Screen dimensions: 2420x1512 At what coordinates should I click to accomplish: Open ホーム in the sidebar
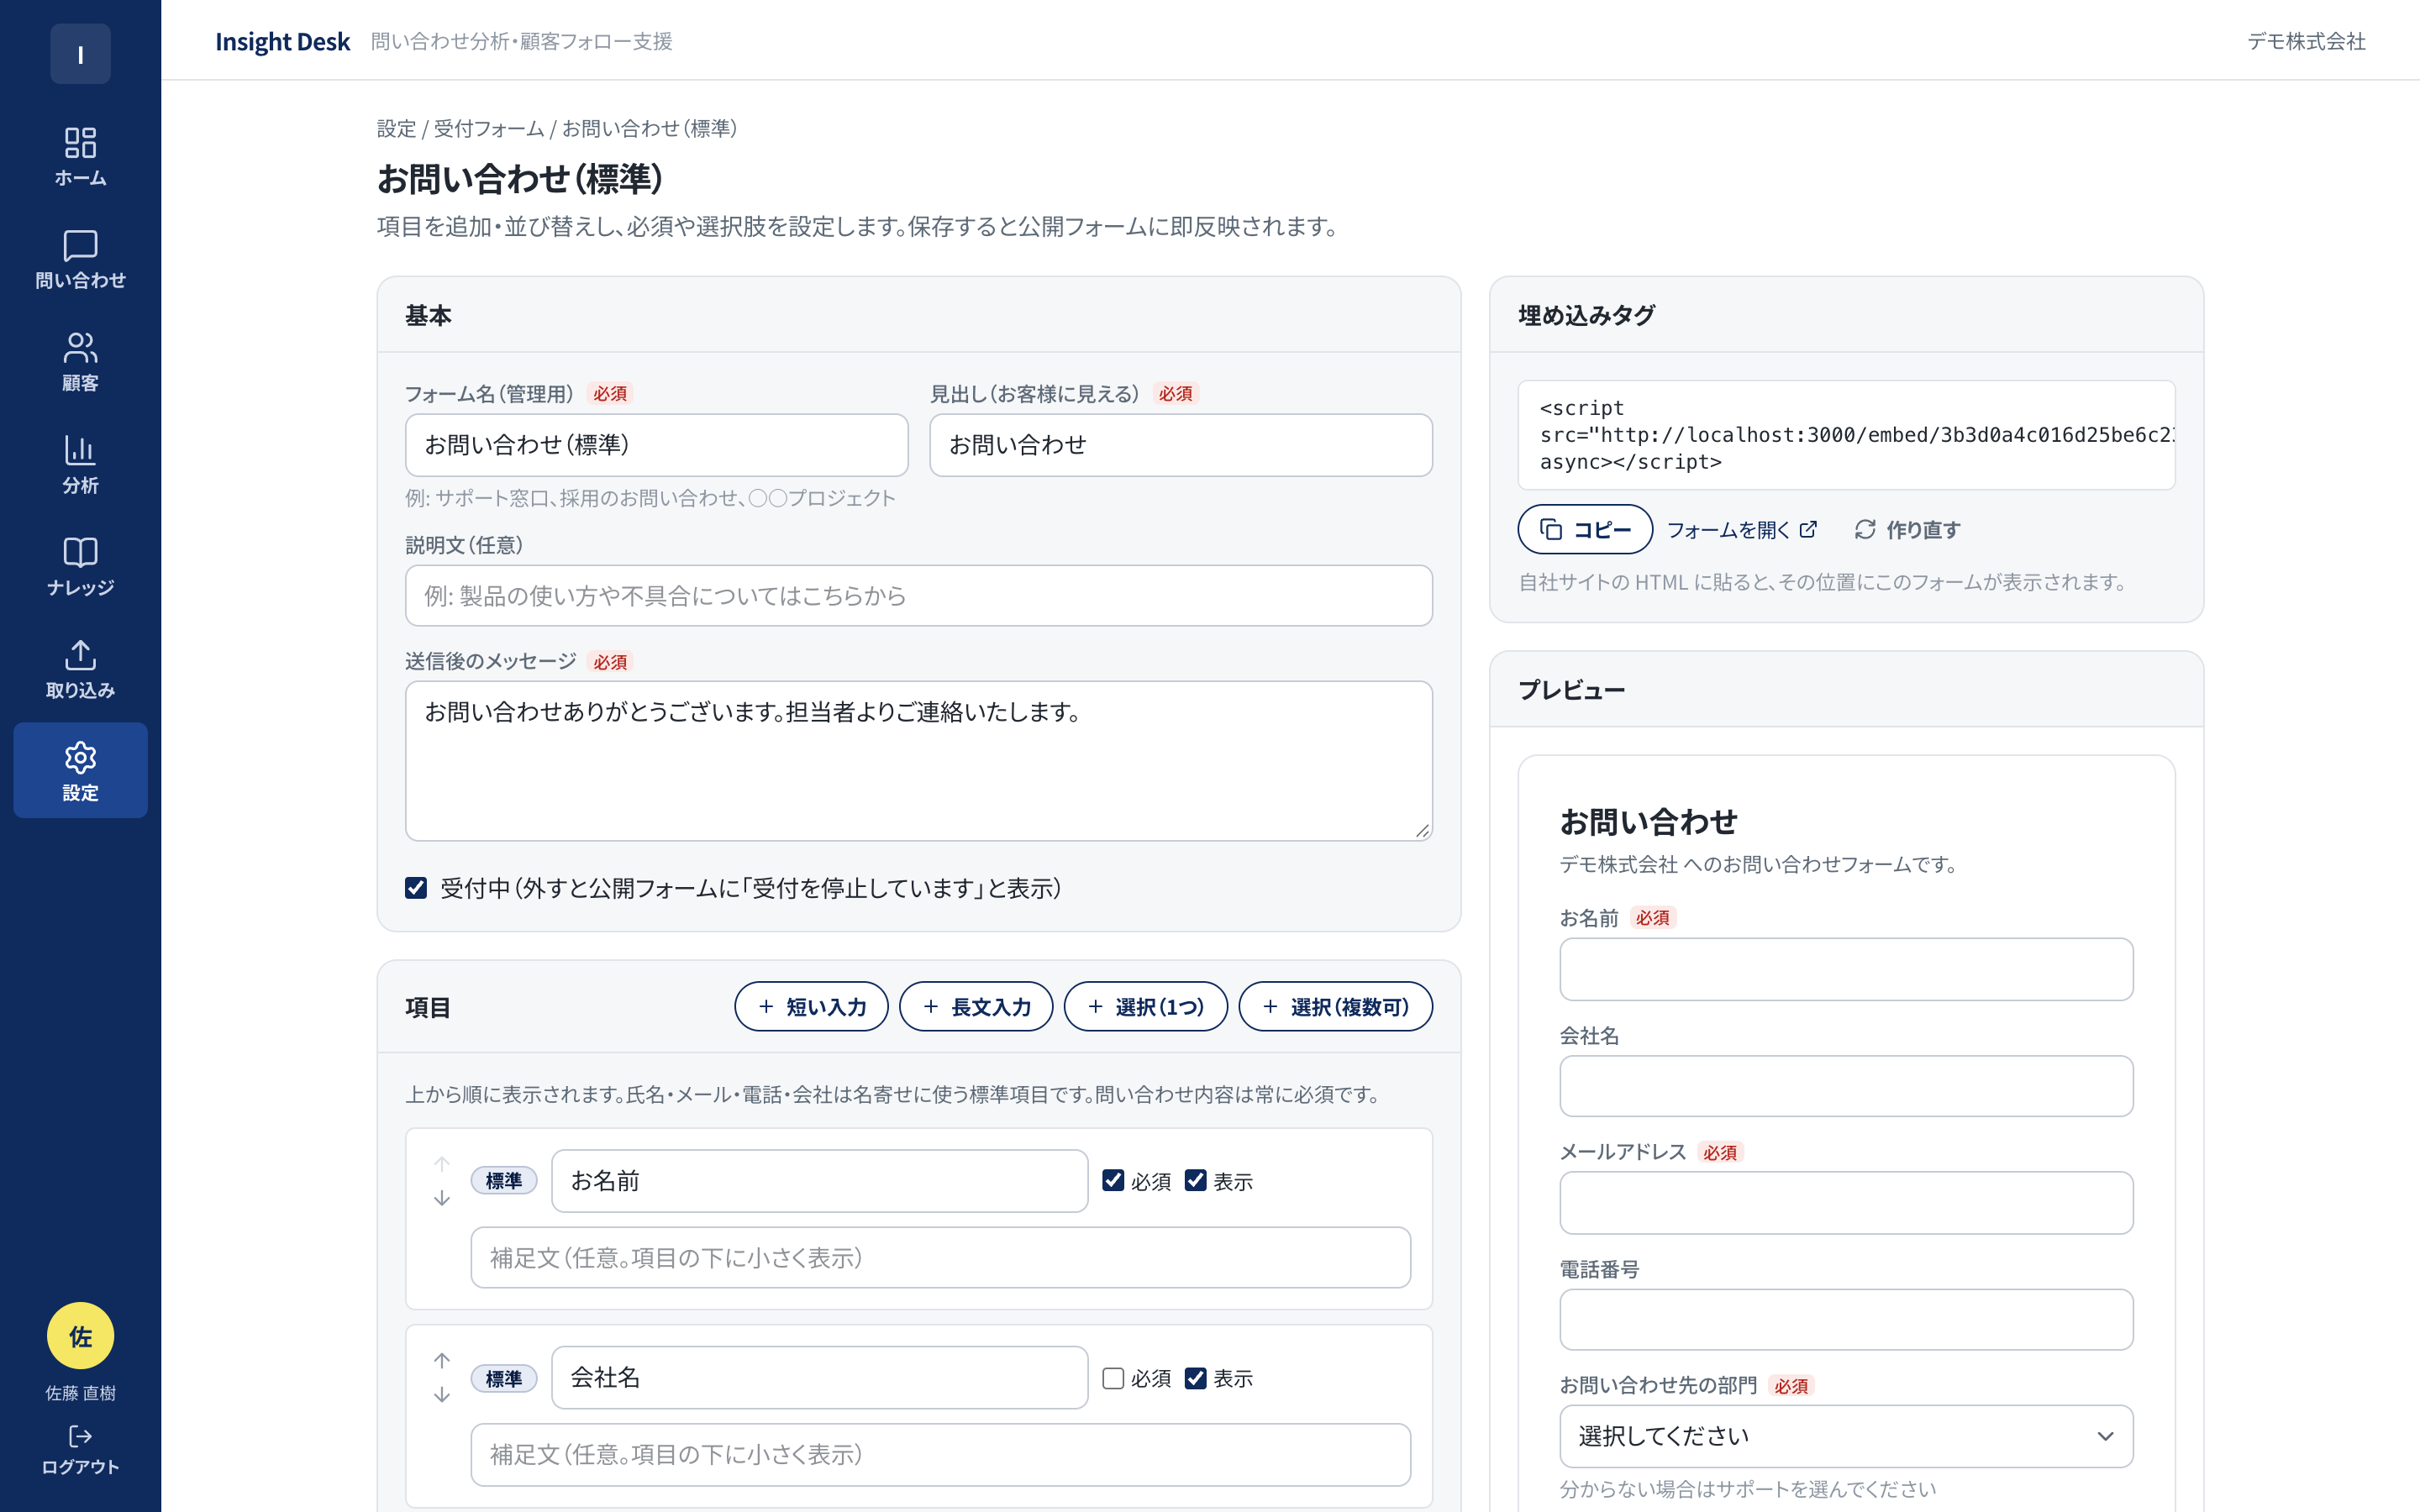80,157
